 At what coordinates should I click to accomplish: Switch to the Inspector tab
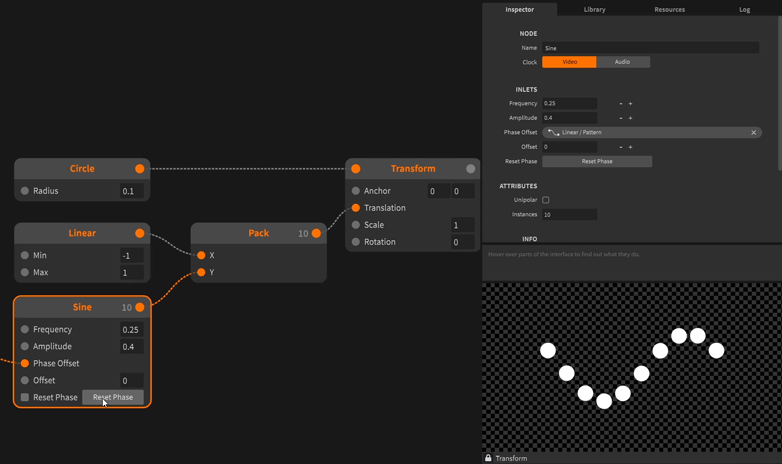520,9
